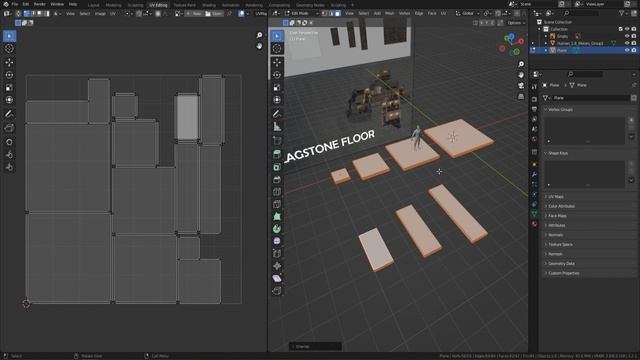The height and width of the screenshot is (360, 640).
Task: Click the New image button in the UV editor
Action: 194,13
